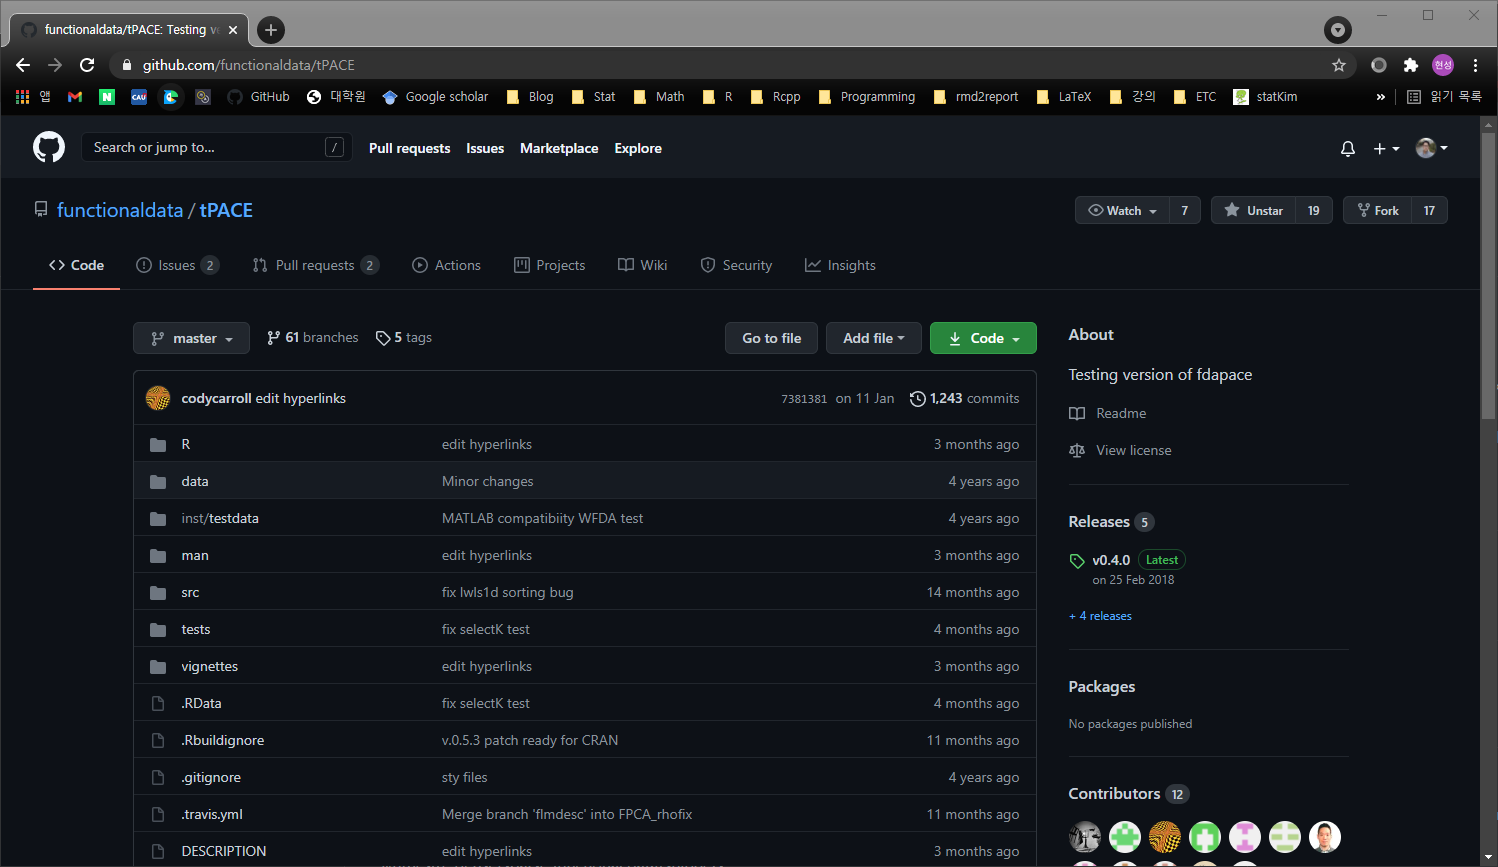The height and width of the screenshot is (867, 1498).
Task: Open Marketplace from the top navigation
Action: [559, 148]
